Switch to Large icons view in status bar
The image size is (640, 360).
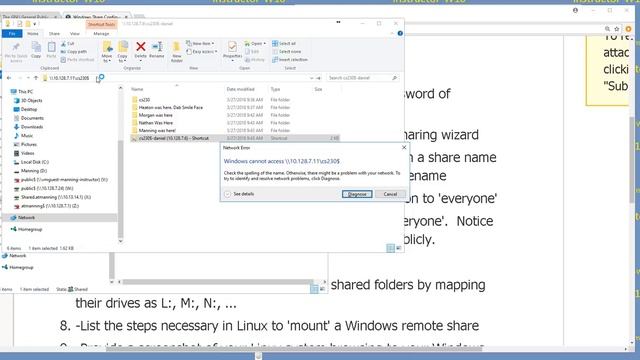(398, 248)
